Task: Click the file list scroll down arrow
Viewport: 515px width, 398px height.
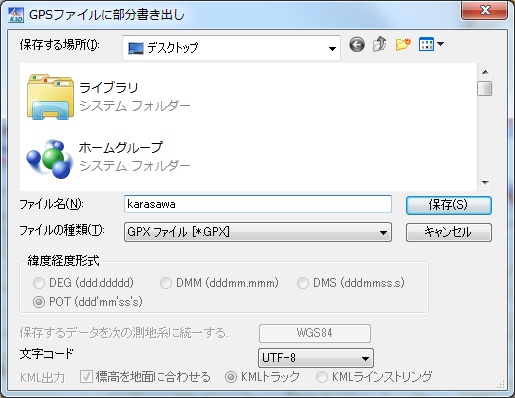Action: [485, 183]
